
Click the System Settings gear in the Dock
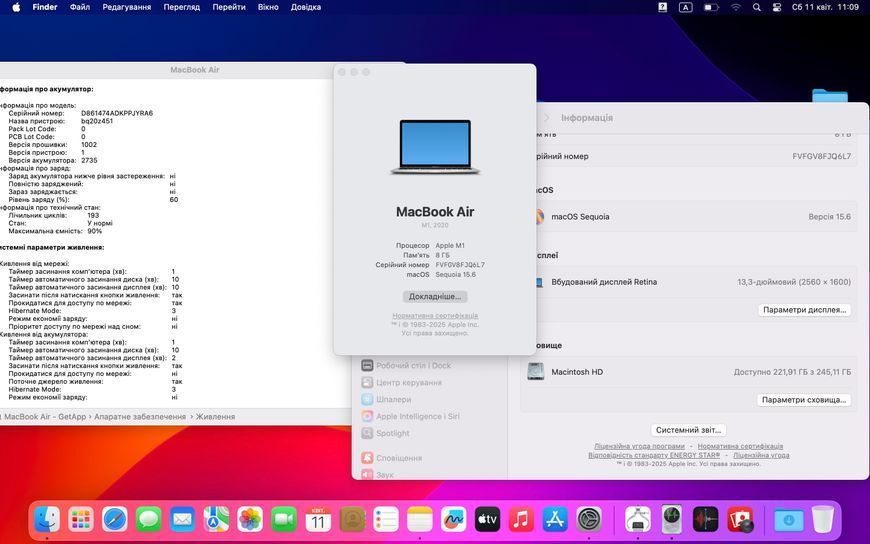pos(589,520)
